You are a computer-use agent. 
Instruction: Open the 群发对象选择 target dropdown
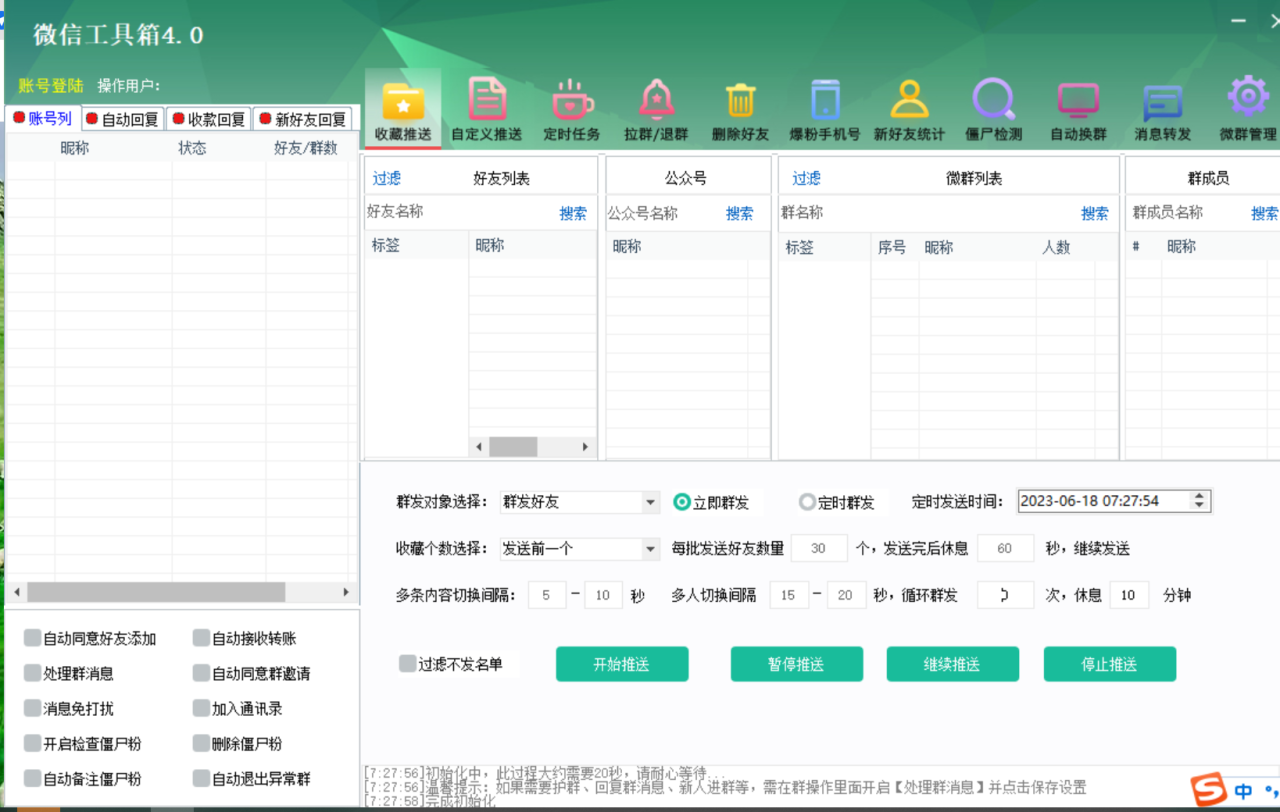(651, 501)
